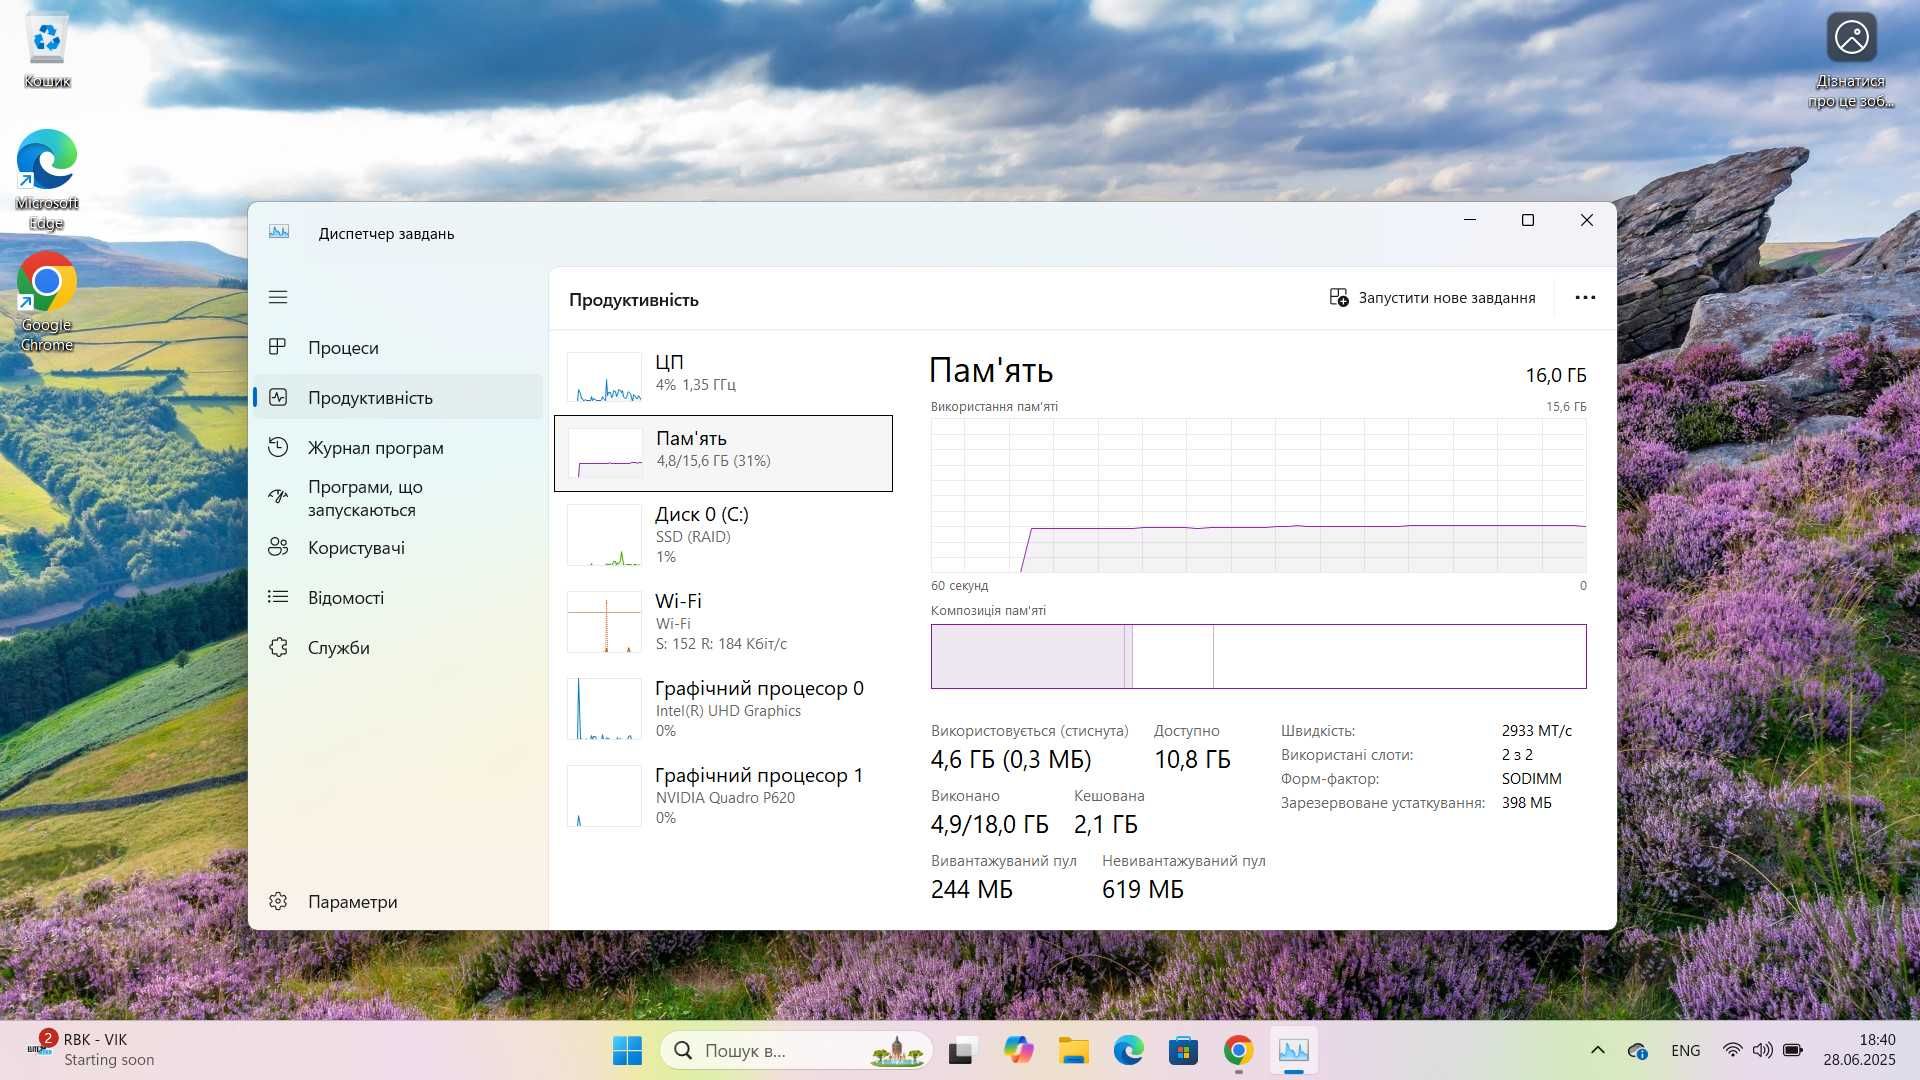This screenshot has height=1080, width=1920.
Task: Click the taskbar search box Пошук
Action: 796,1051
